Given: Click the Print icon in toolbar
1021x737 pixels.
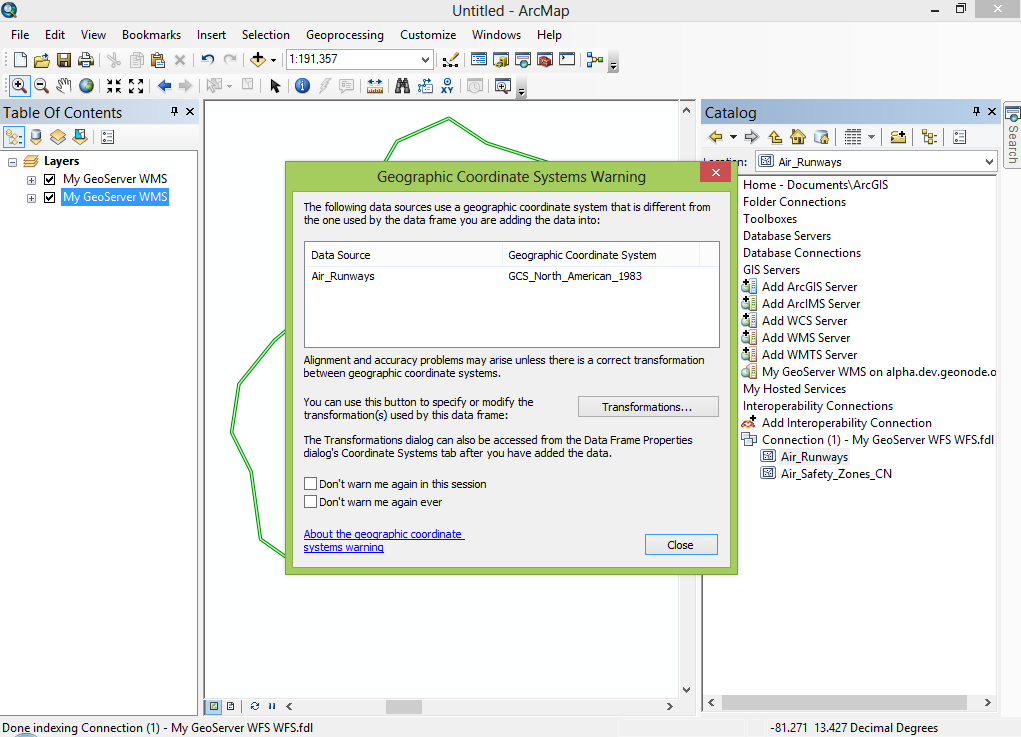Looking at the screenshot, I should [x=86, y=60].
